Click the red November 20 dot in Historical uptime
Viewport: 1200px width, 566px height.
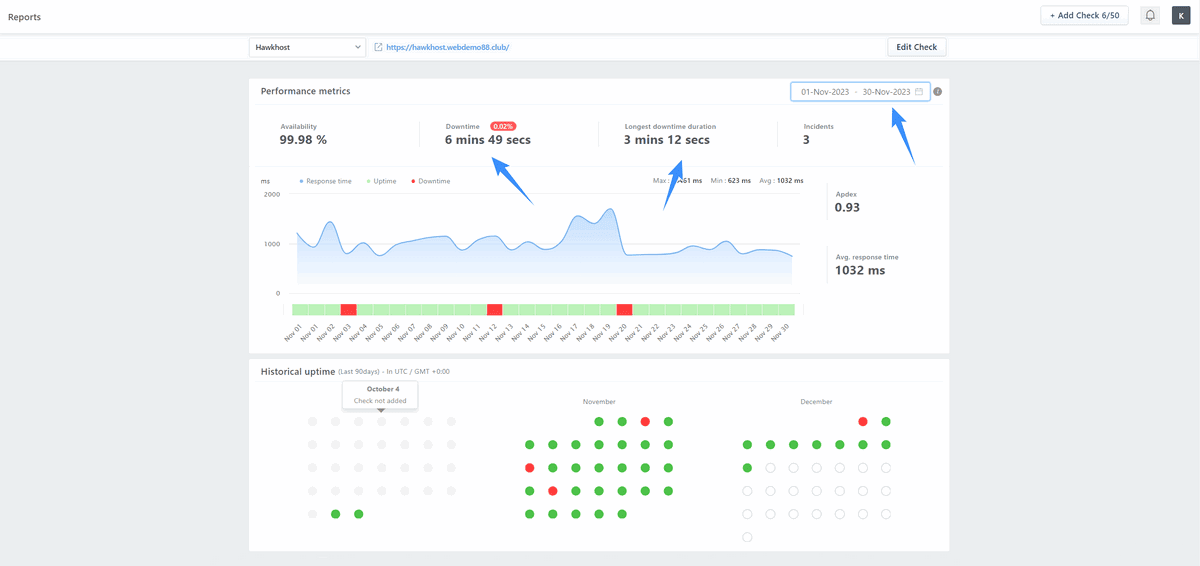[552, 491]
